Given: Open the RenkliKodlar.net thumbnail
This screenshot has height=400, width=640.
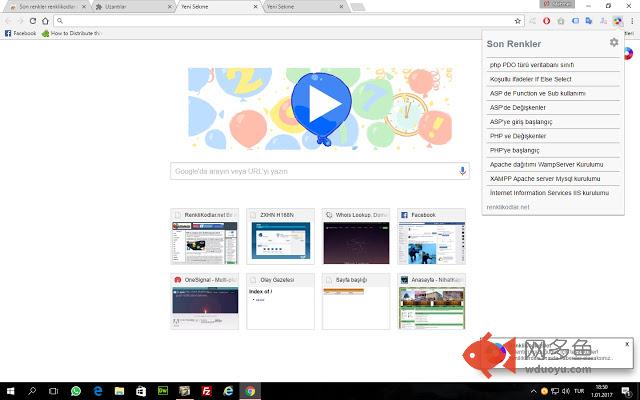Looking at the screenshot, I should pyautogui.click(x=204, y=237).
